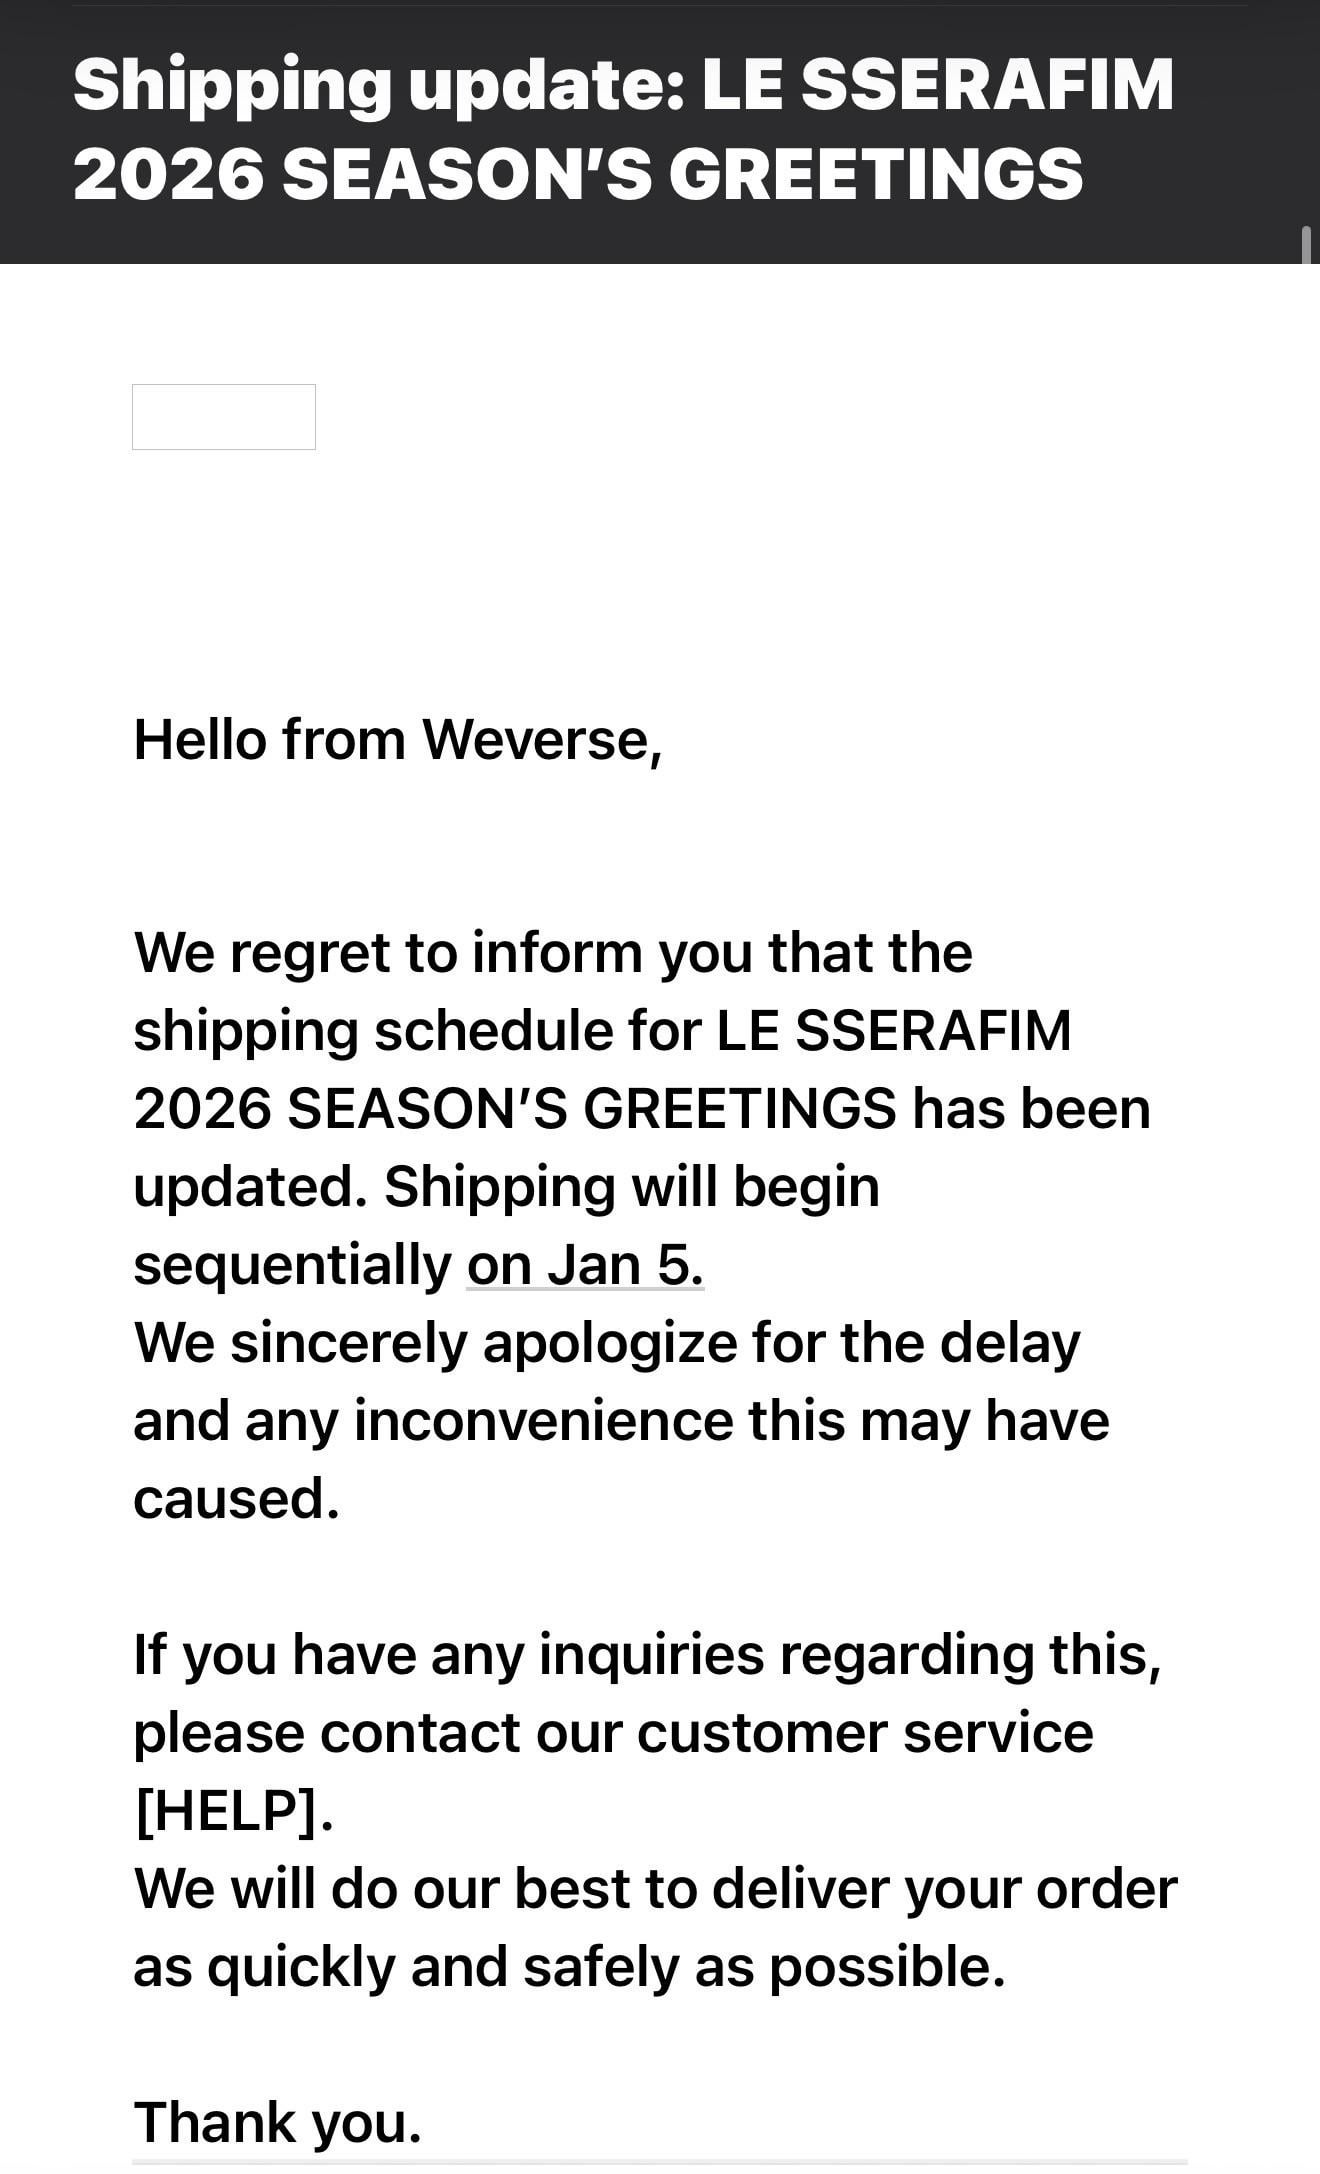Click the "Hello from Weverse," greeting line
The width and height of the screenshot is (1320, 2174).
pyautogui.click(x=397, y=741)
